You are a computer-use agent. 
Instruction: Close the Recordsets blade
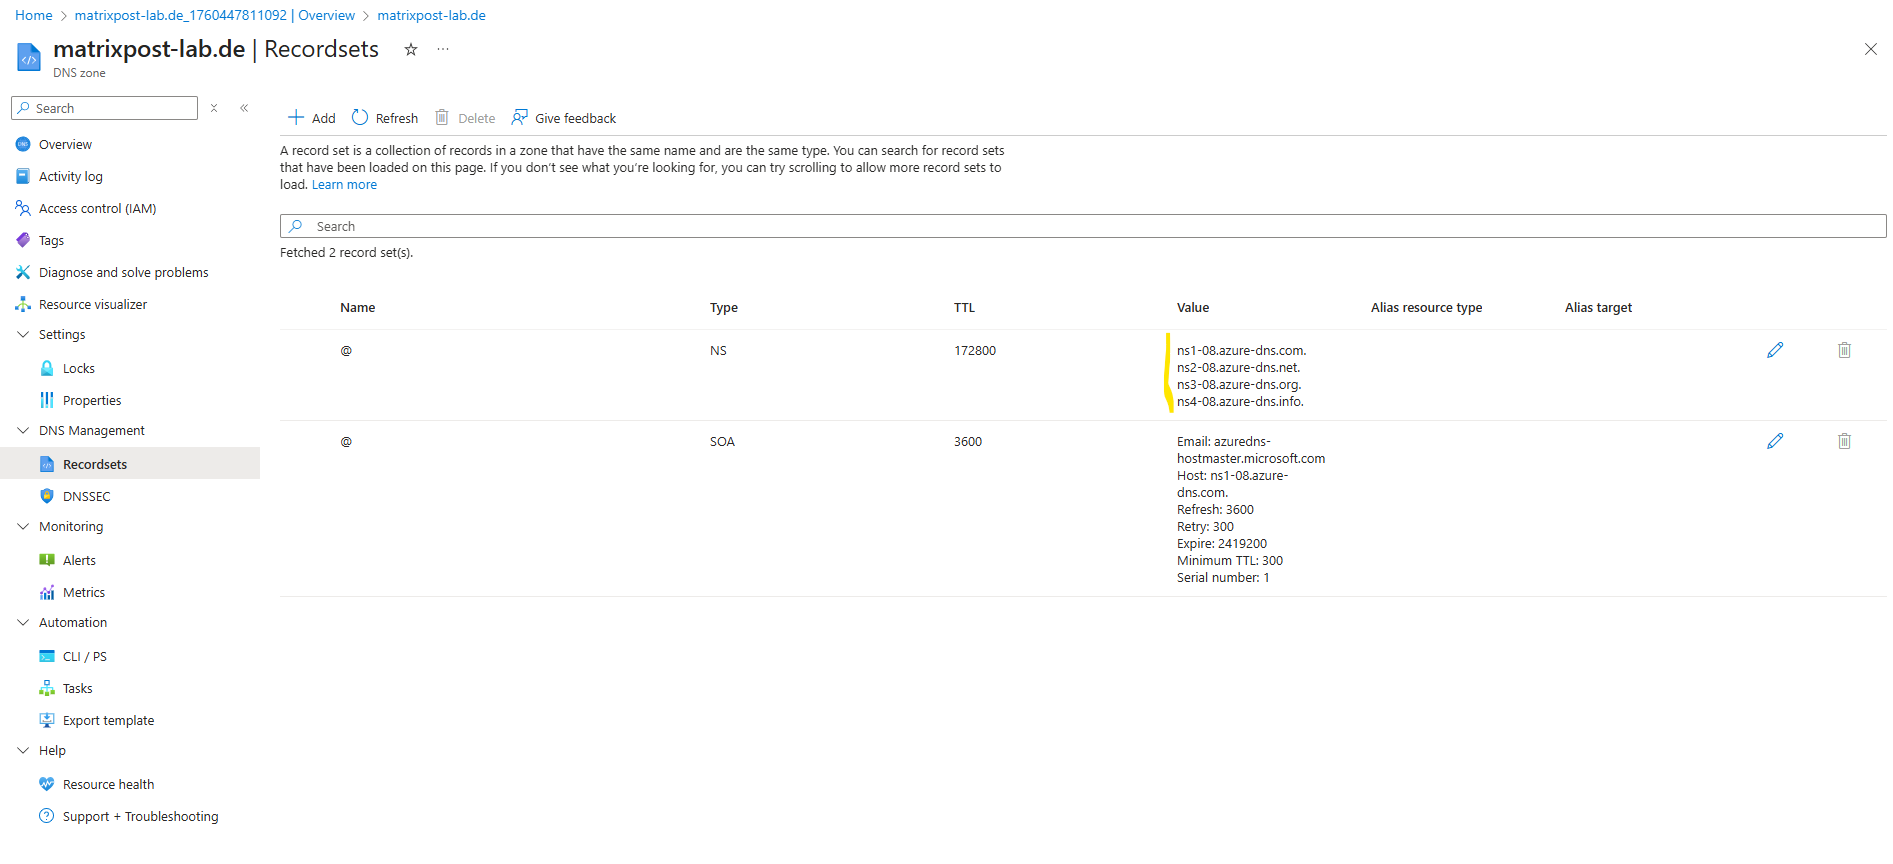tap(1871, 49)
